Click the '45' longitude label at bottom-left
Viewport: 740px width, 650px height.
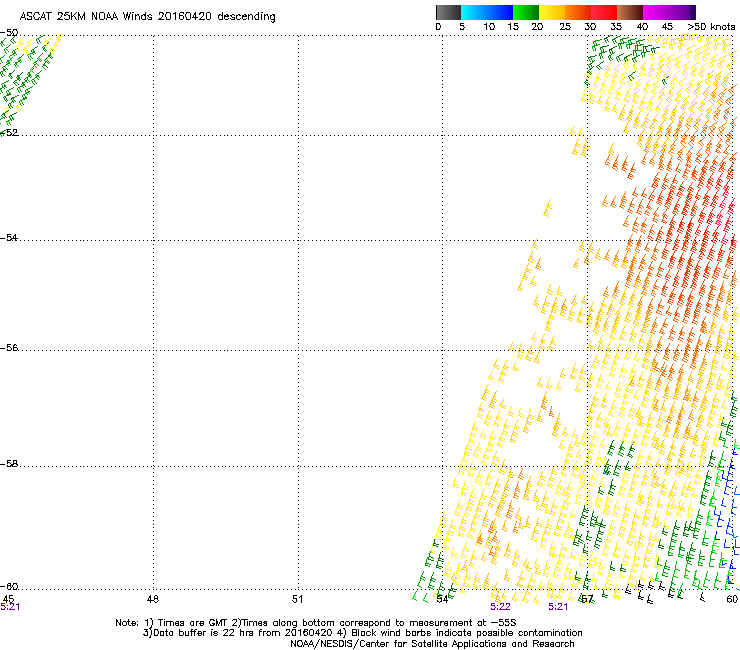pyautogui.click(x=8, y=599)
